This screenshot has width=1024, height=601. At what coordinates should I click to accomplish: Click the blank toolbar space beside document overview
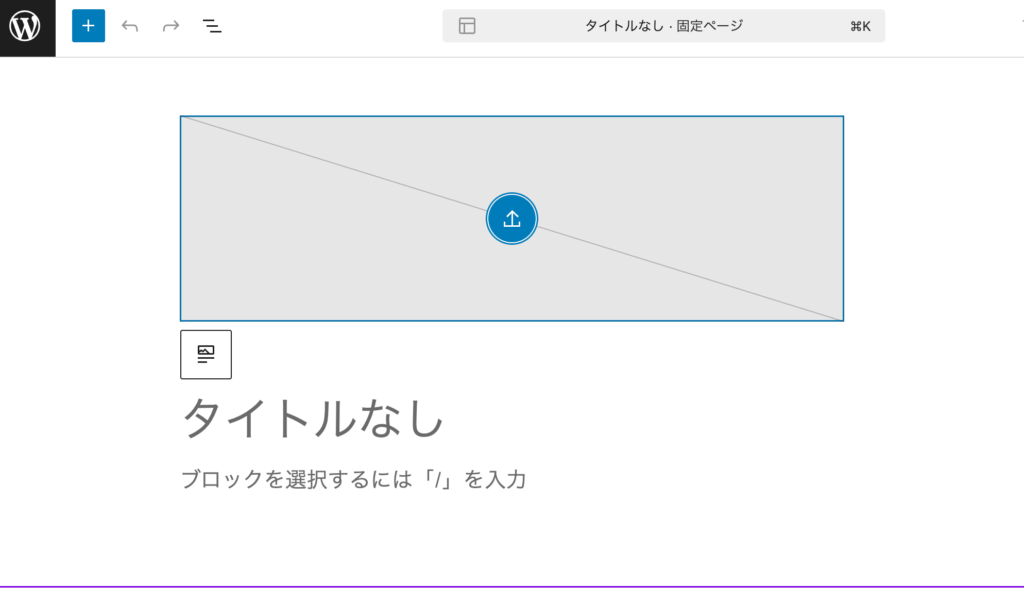[x=330, y=26]
